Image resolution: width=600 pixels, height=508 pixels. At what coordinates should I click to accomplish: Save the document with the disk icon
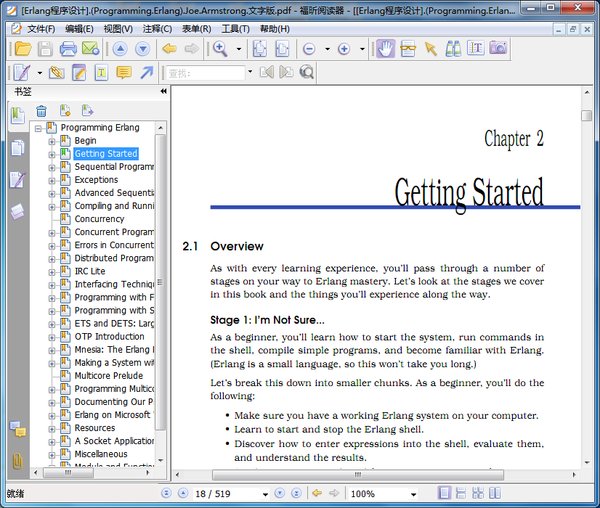coord(45,49)
